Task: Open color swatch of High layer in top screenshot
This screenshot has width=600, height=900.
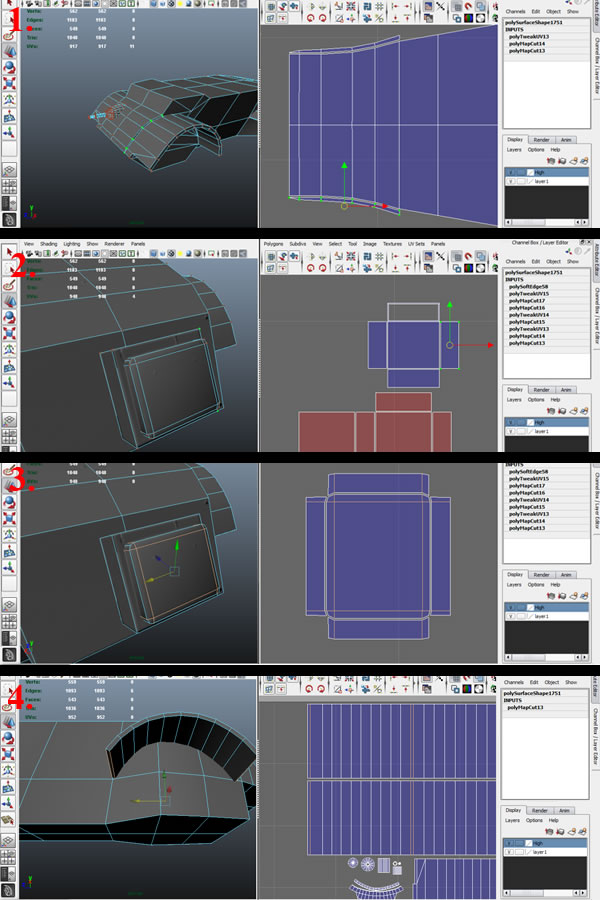Action: coord(530,172)
